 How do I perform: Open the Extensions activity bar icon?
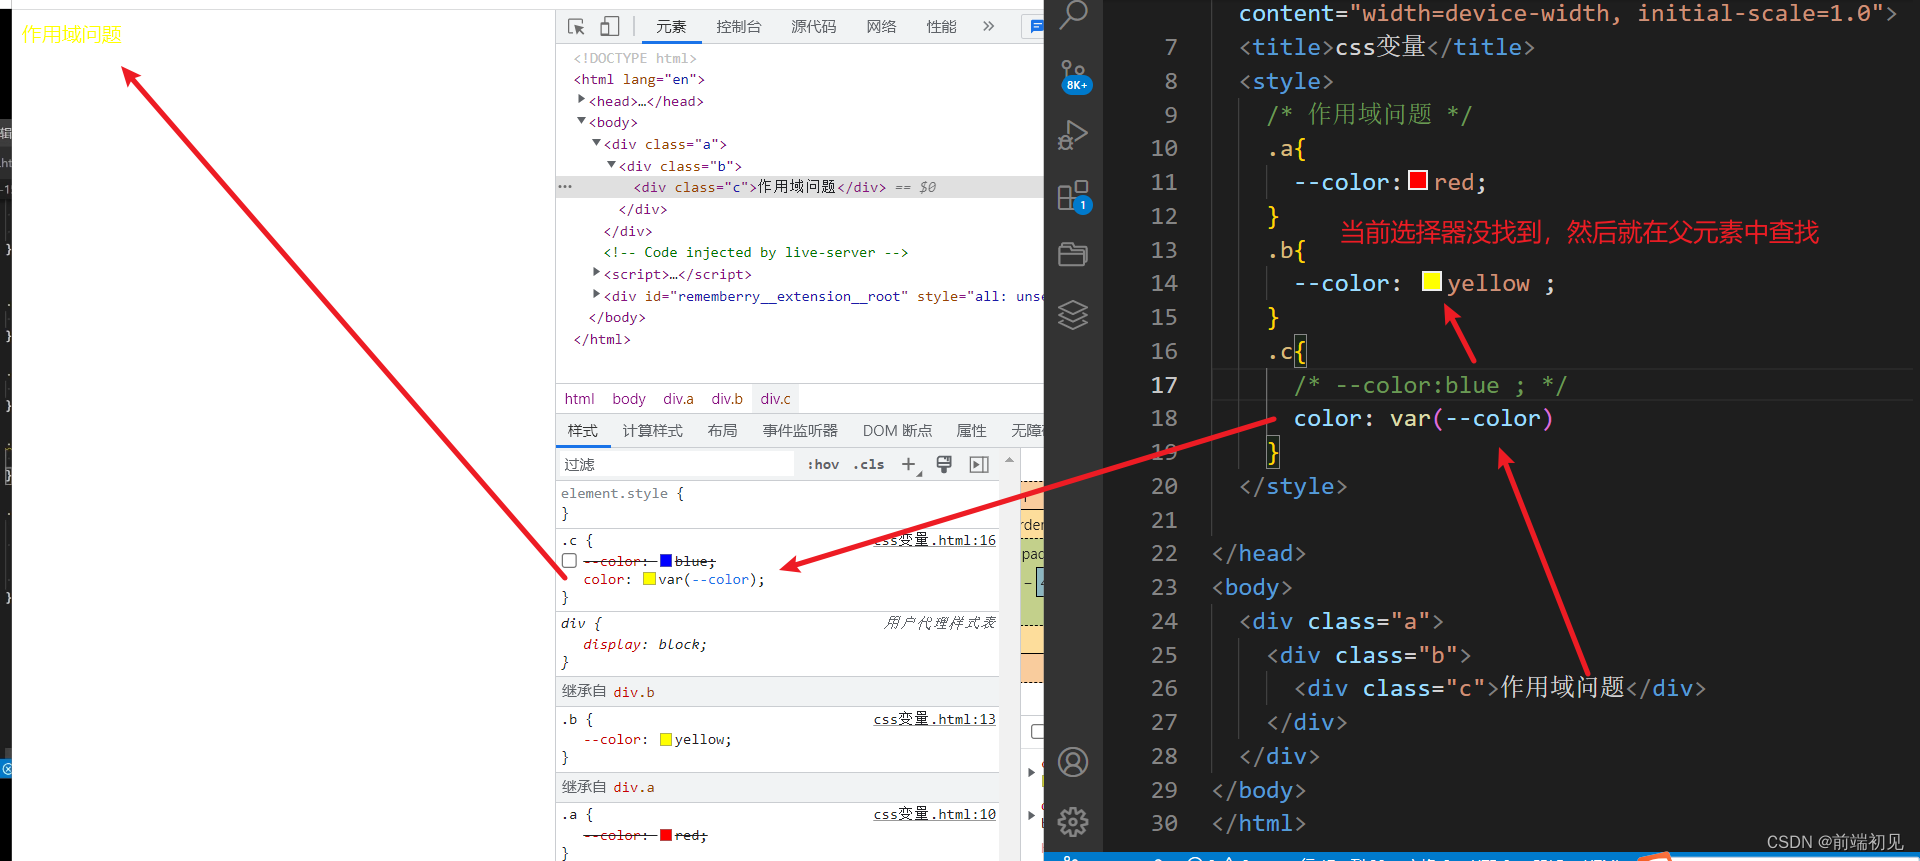(1074, 196)
